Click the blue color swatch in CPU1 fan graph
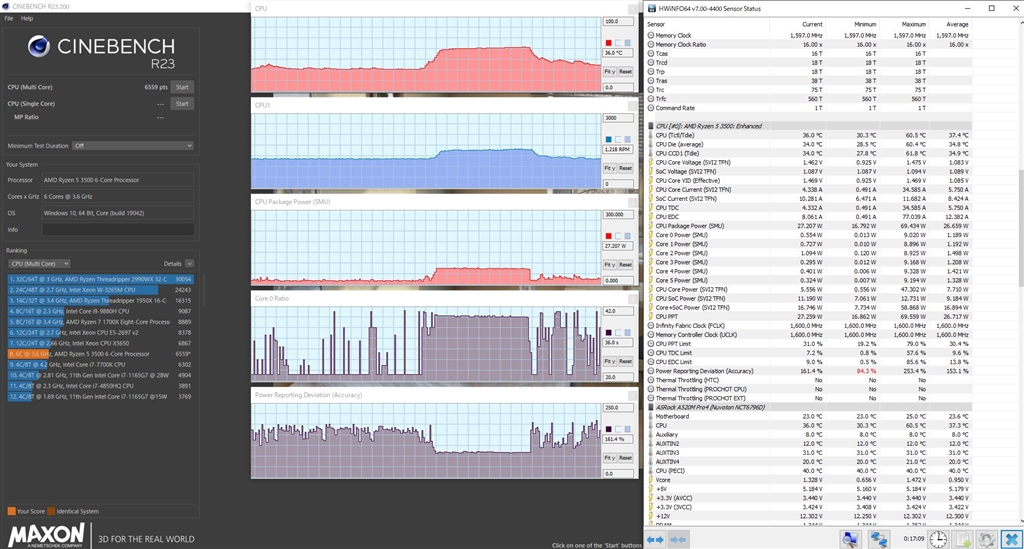This screenshot has width=1024, height=549. 609,140
